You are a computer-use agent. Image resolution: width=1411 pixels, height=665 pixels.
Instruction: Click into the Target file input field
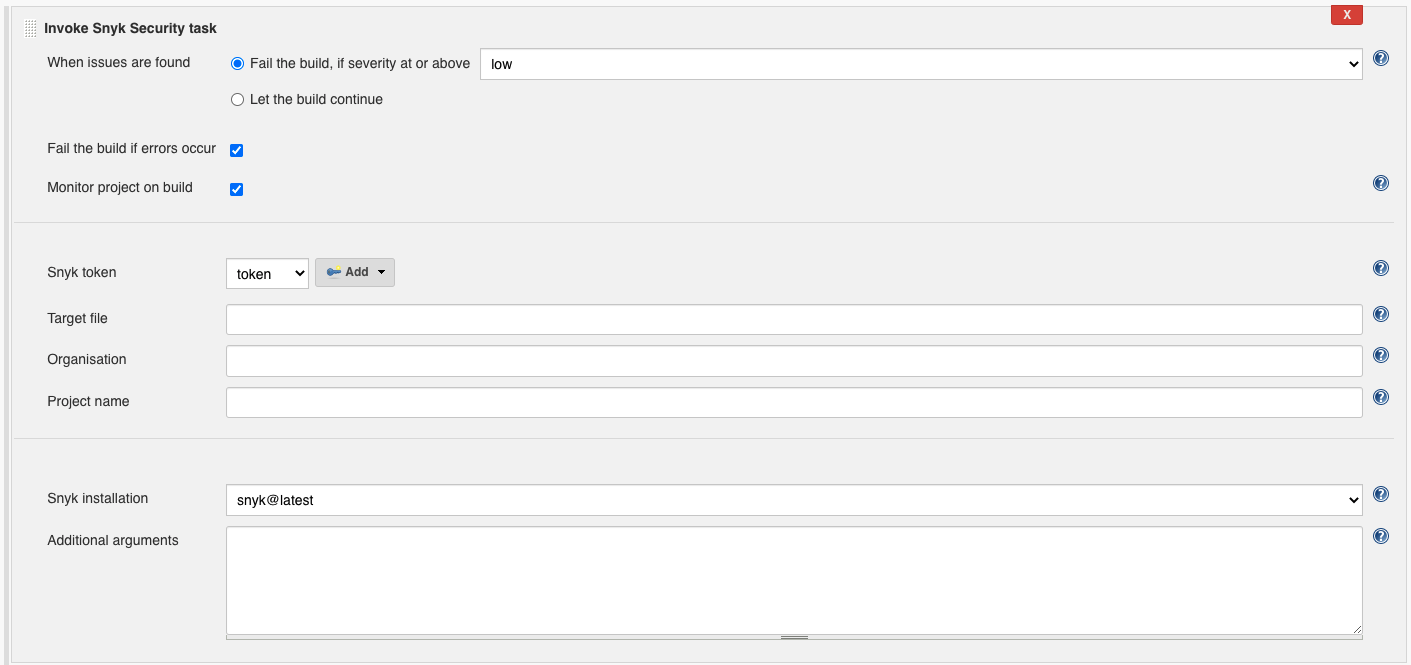click(794, 319)
